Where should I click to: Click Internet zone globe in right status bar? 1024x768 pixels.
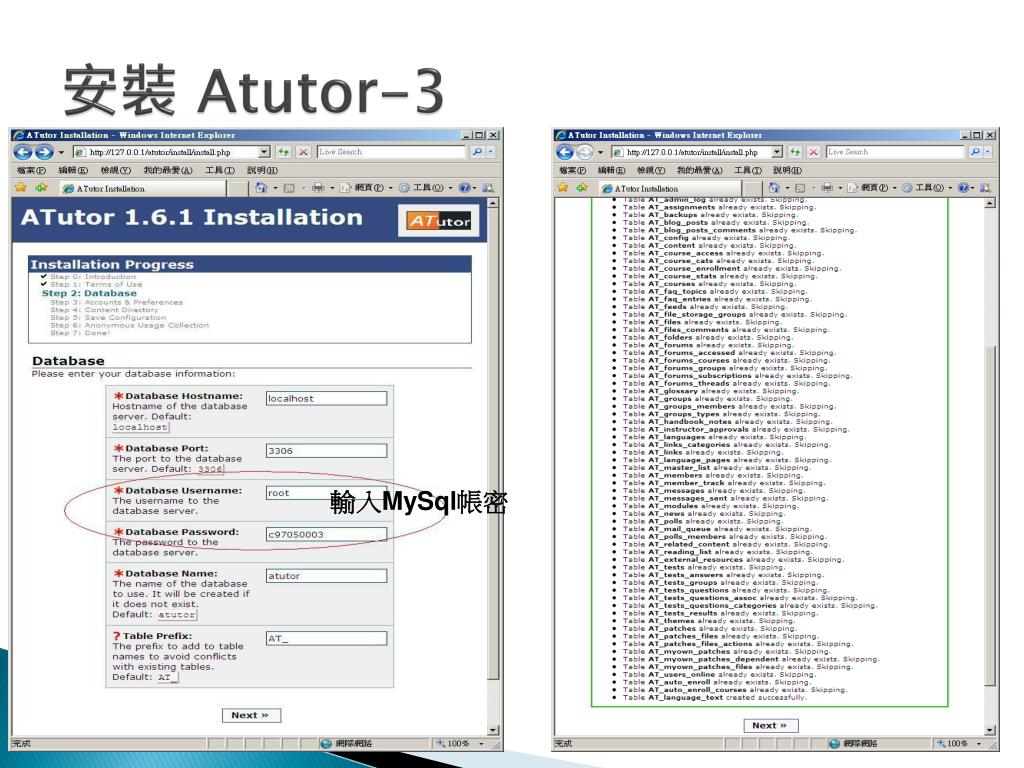(x=834, y=743)
